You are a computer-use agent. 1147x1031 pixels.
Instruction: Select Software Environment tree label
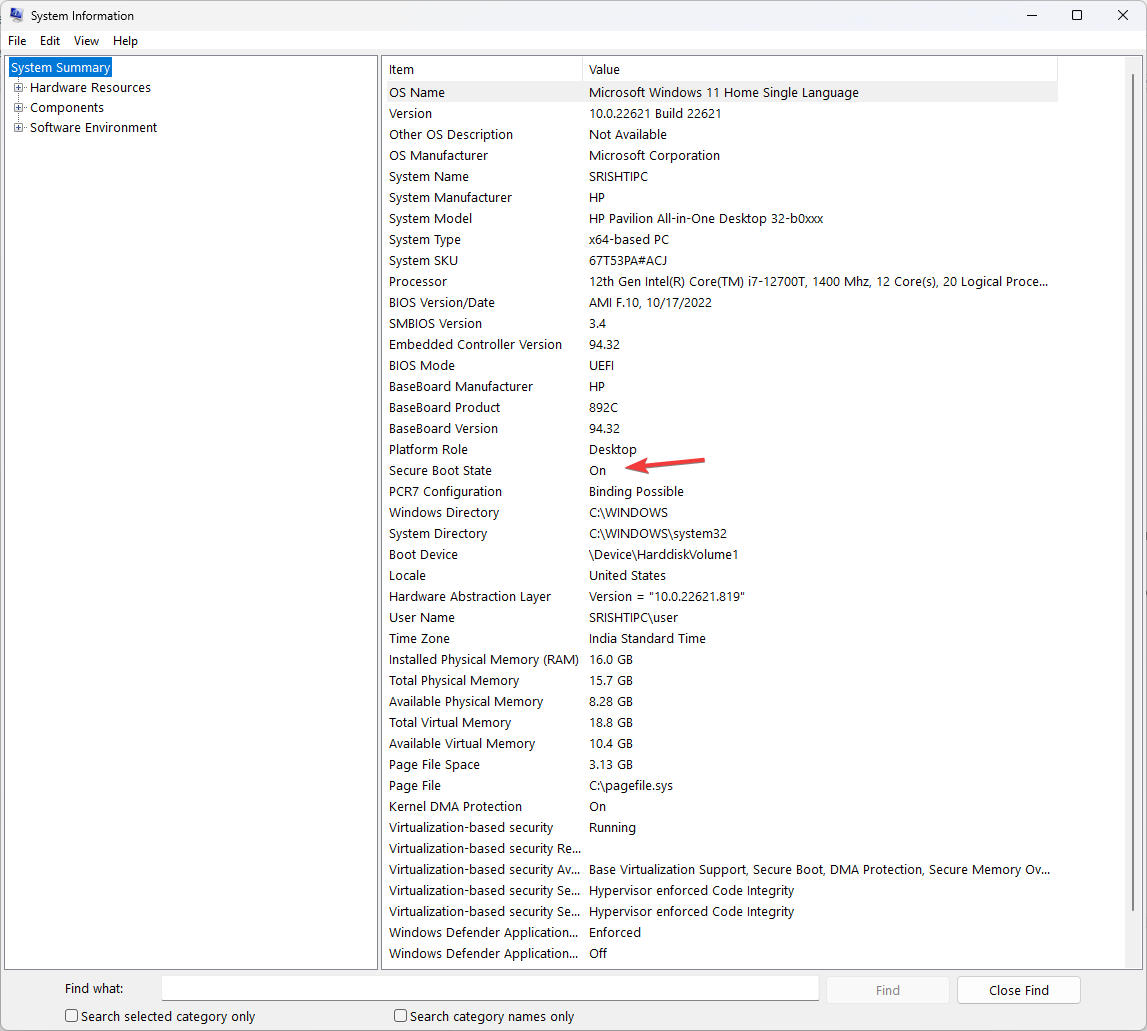point(93,127)
